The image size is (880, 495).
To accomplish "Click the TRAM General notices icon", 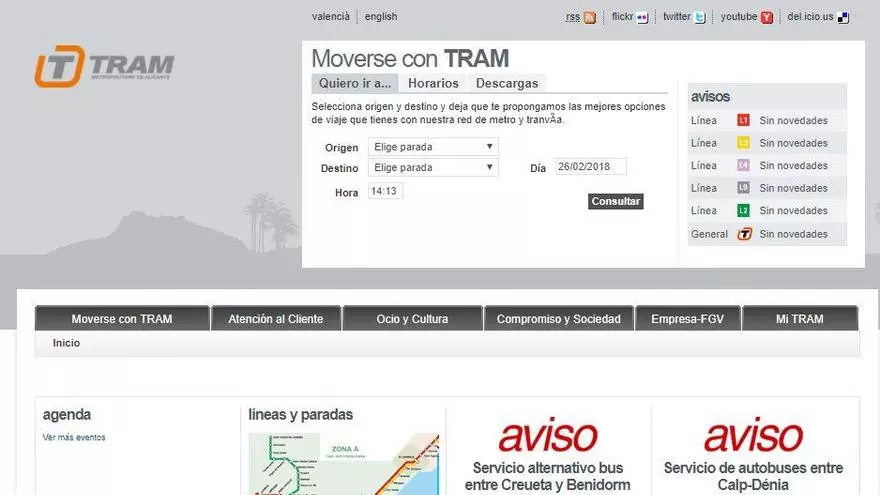I will [744, 234].
